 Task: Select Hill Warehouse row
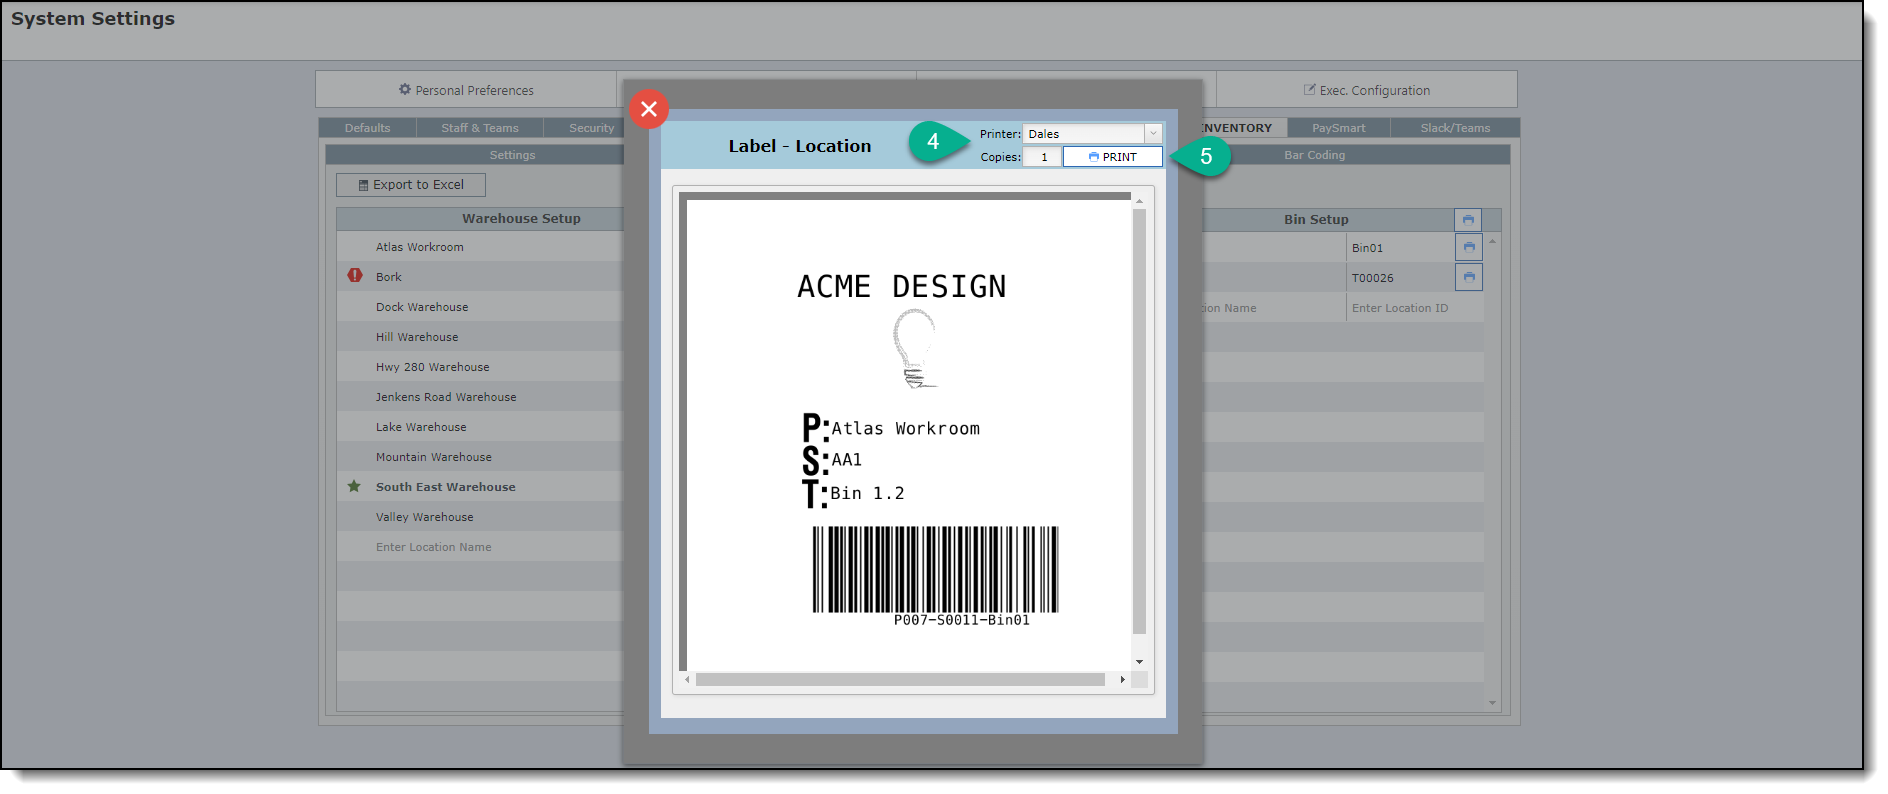[480, 337]
